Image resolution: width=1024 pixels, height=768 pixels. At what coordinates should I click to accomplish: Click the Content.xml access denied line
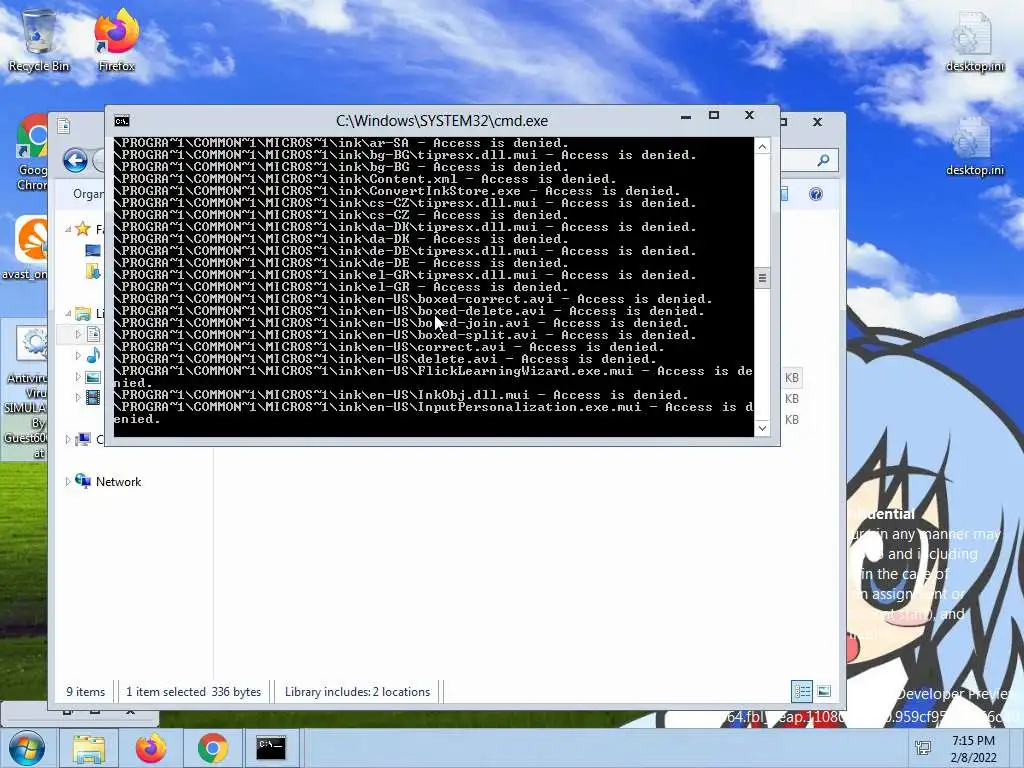(365, 179)
